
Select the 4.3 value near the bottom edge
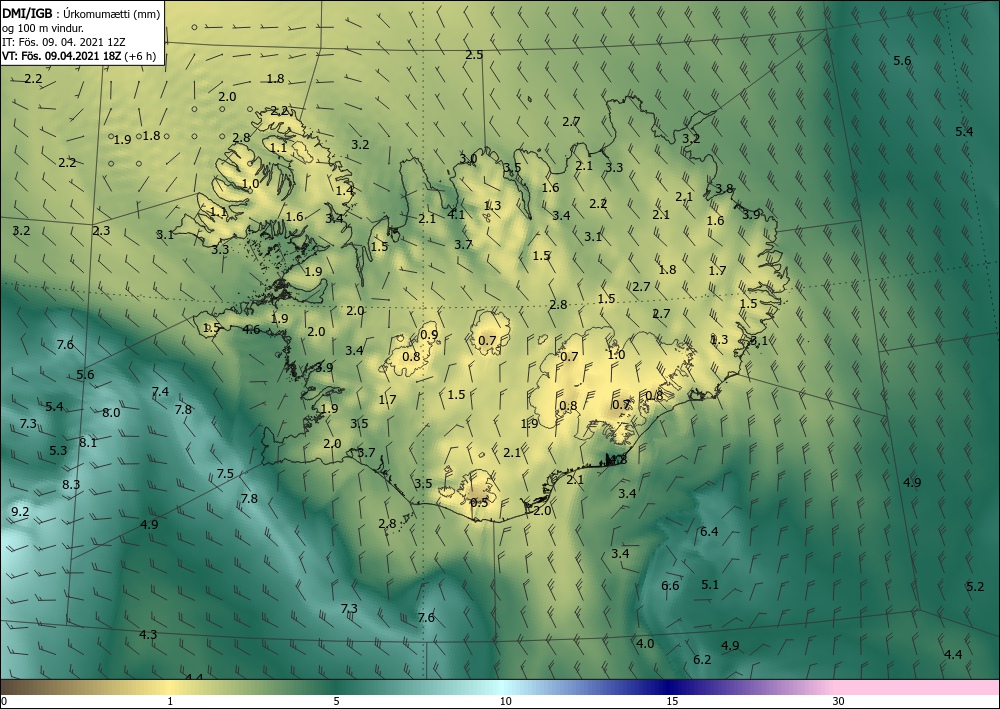click(148, 634)
